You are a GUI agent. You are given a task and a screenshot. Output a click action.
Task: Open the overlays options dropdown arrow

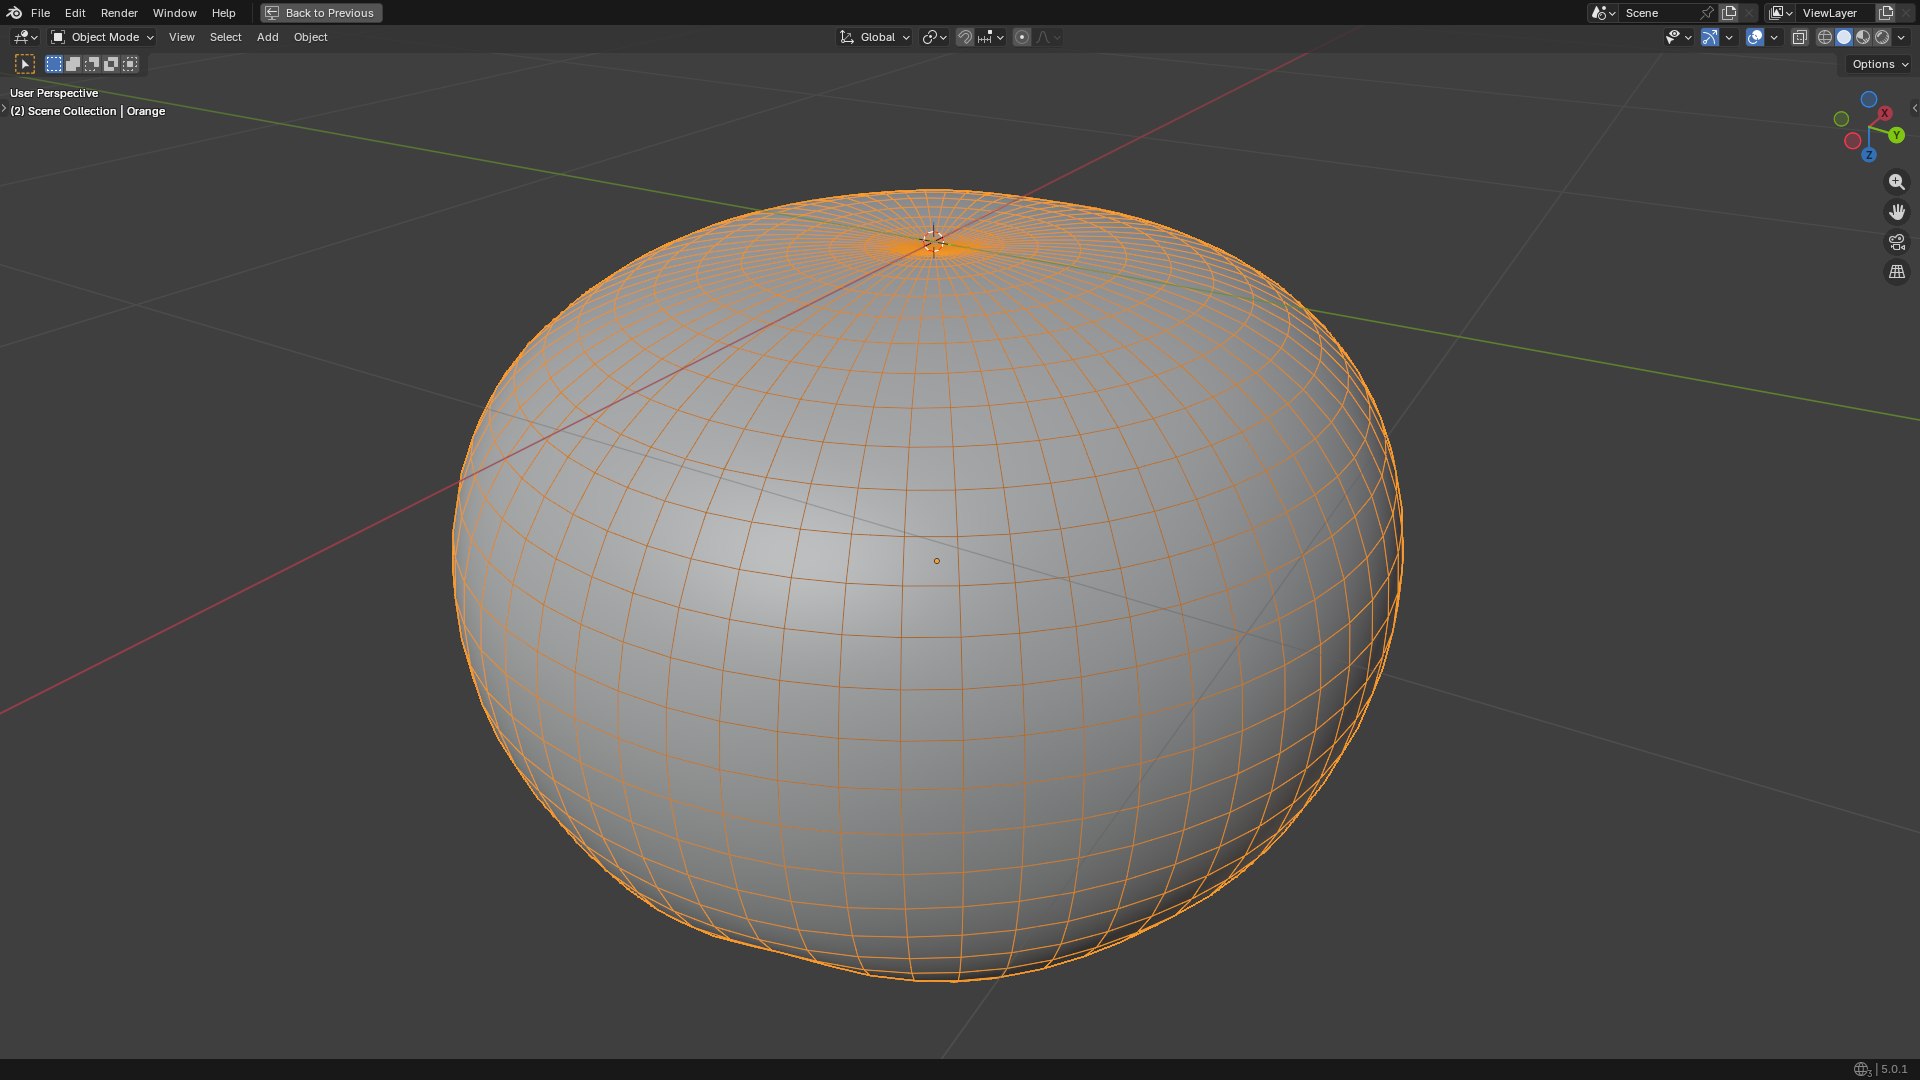tap(1774, 37)
